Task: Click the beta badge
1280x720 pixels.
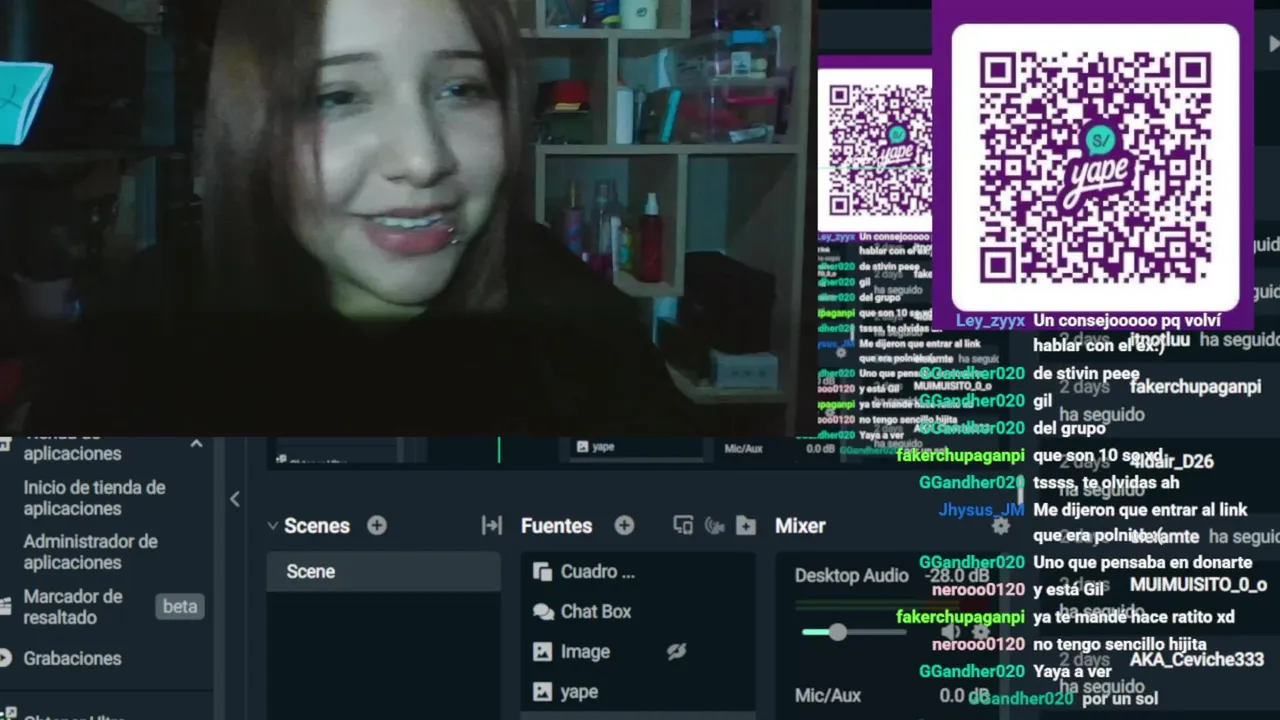Action: 180,607
